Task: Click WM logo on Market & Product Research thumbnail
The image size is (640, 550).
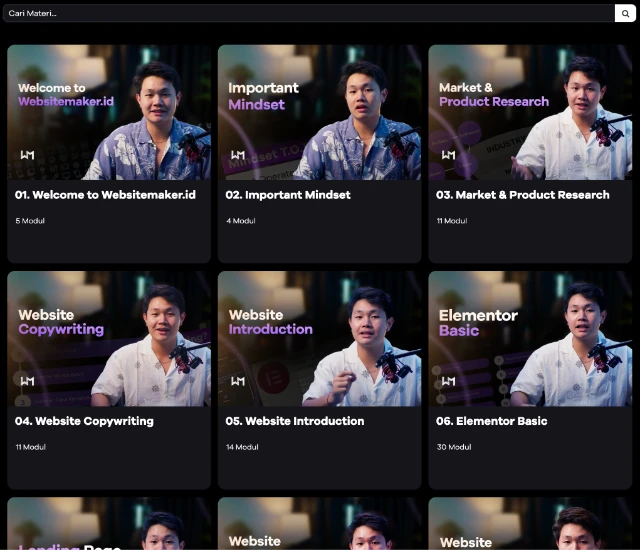Action: [x=449, y=155]
